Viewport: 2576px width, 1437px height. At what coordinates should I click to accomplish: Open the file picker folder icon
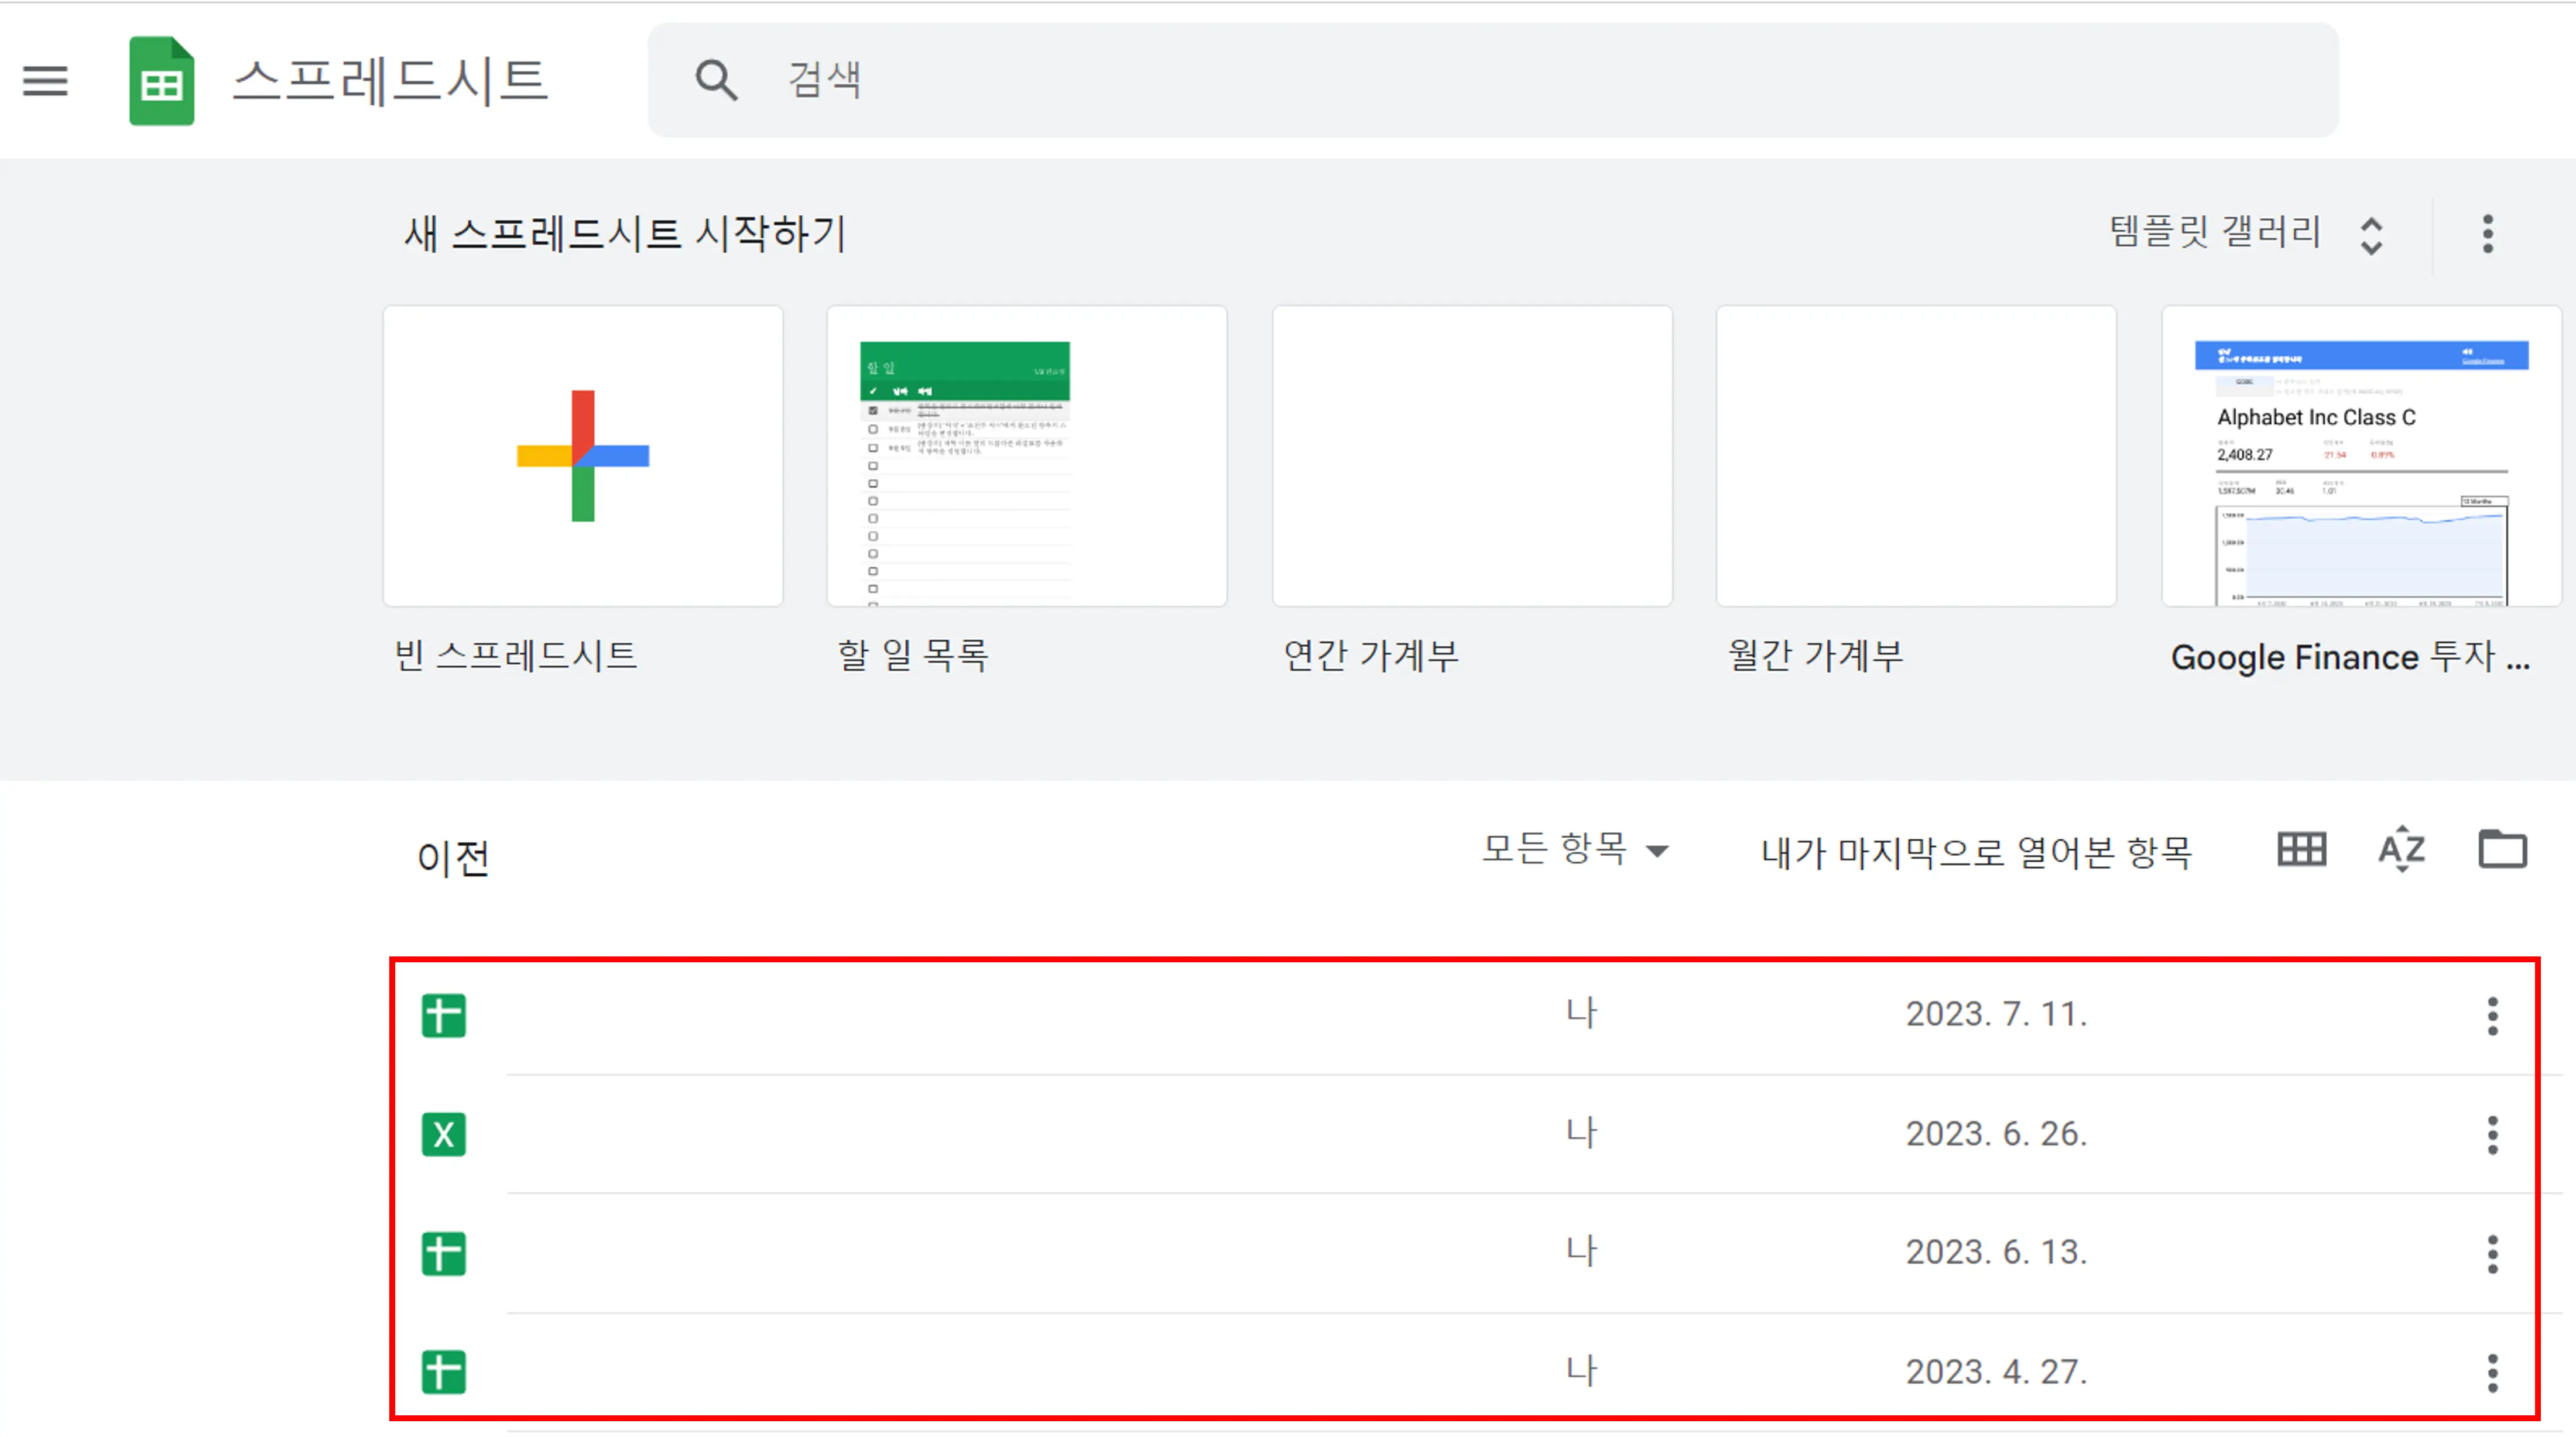pos(2502,850)
